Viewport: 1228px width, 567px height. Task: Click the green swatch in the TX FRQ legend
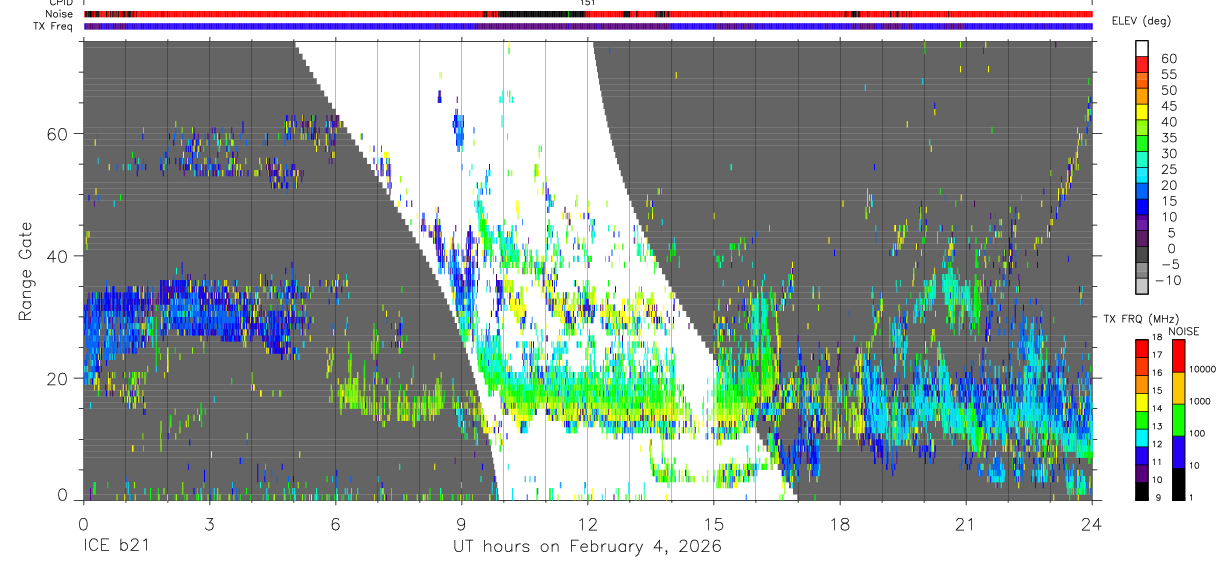[x=1142, y=420]
